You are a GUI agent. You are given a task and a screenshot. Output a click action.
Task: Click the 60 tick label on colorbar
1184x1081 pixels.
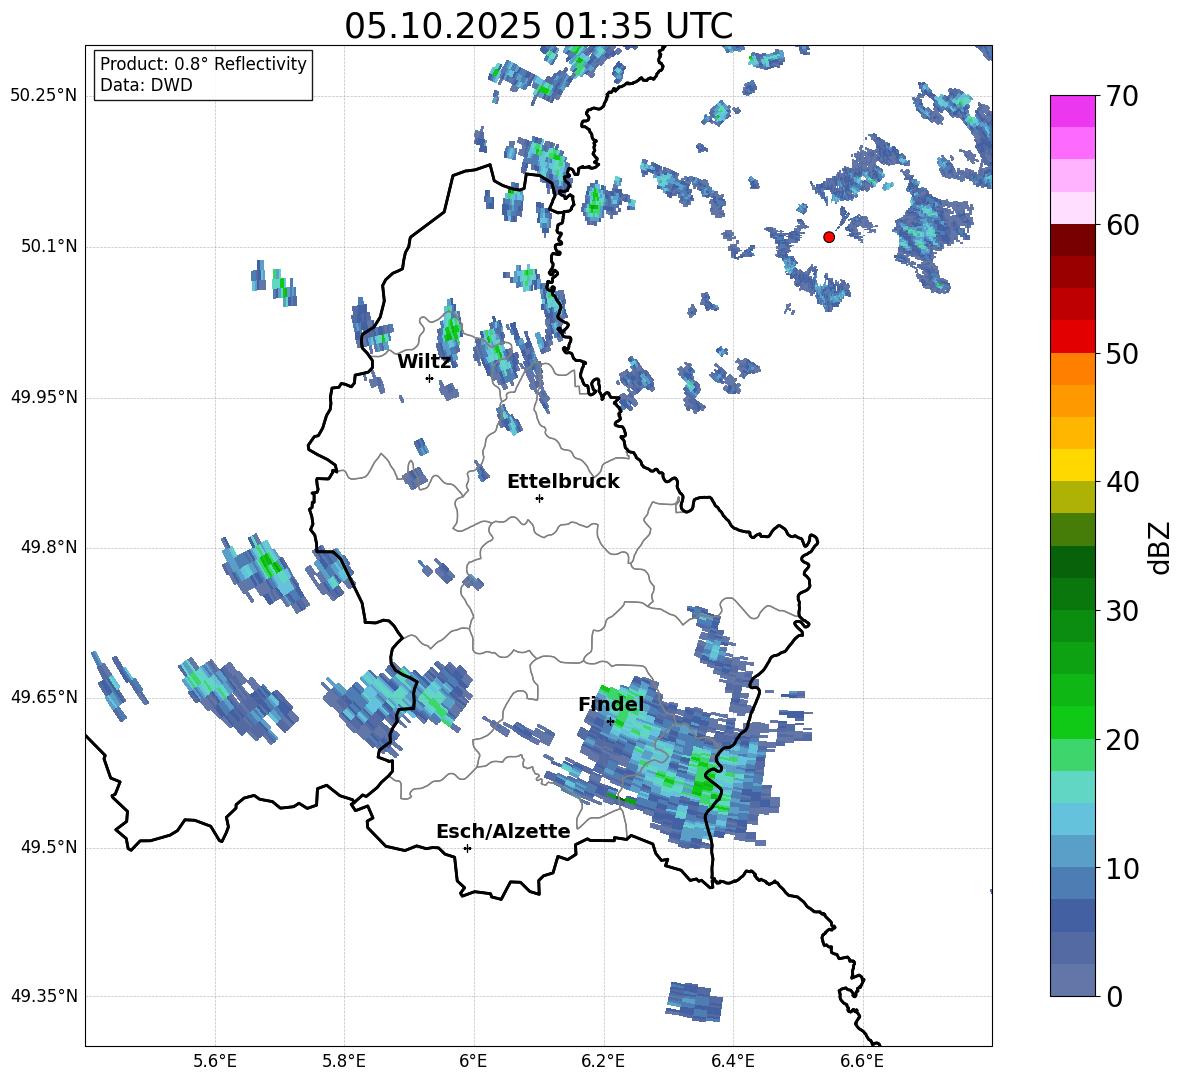click(x=1122, y=225)
